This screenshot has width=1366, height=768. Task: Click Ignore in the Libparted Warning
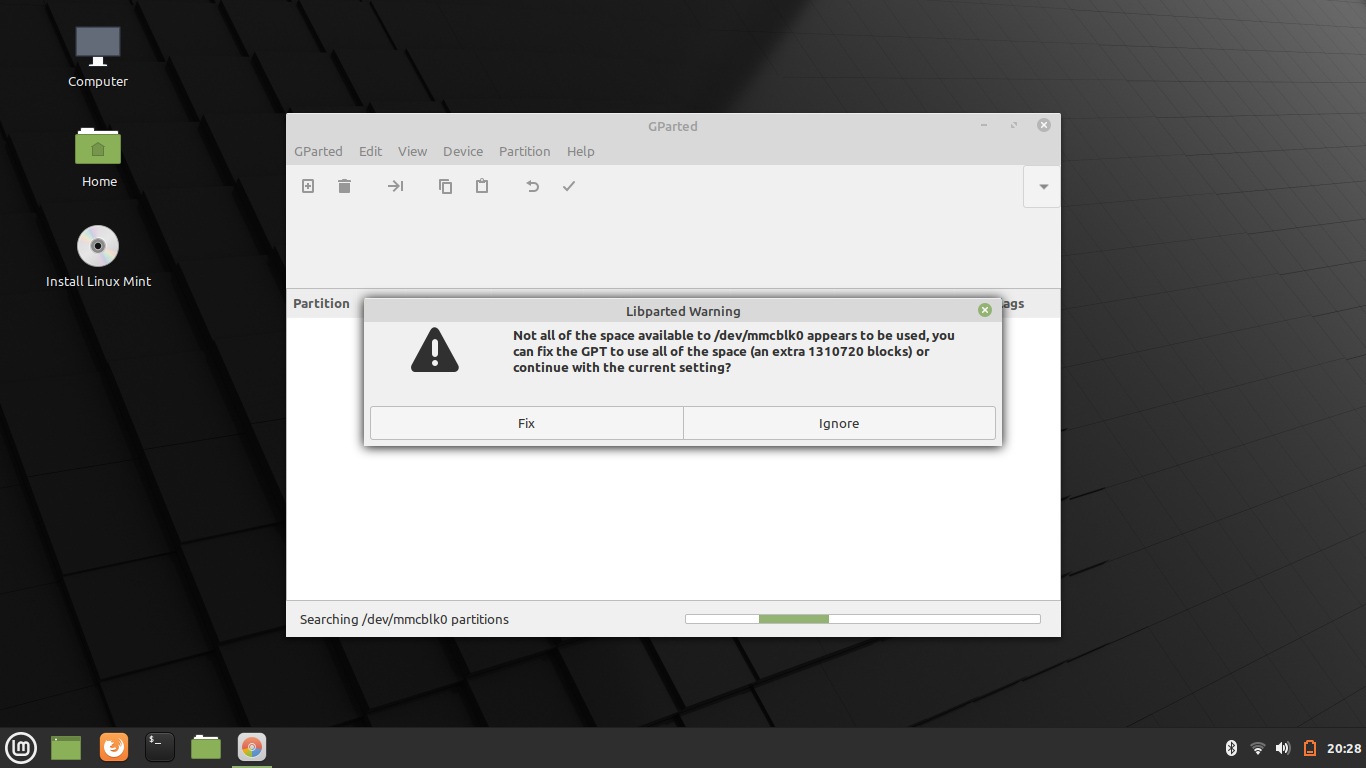(839, 423)
